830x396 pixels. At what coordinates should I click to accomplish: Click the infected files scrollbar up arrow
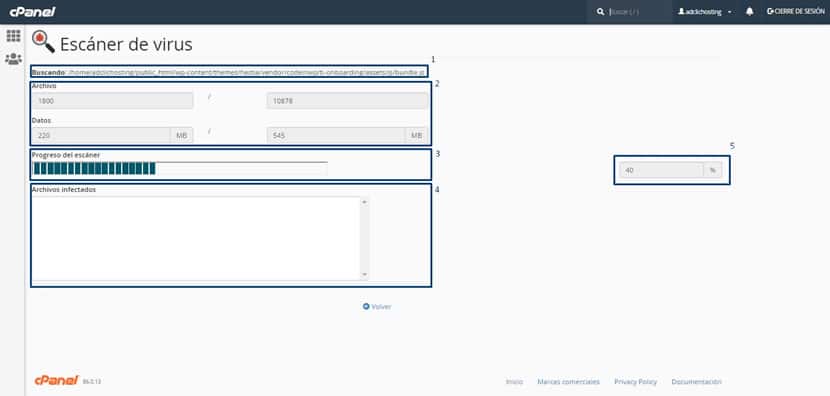click(364, 202)
